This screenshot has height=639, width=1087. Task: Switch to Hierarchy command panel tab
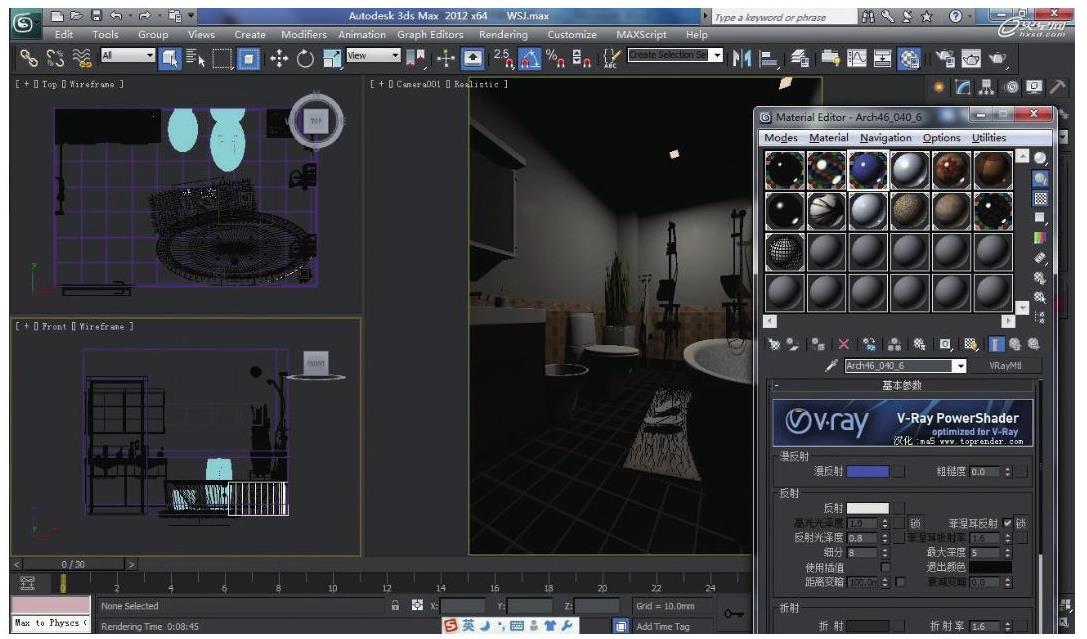(985, 87)
